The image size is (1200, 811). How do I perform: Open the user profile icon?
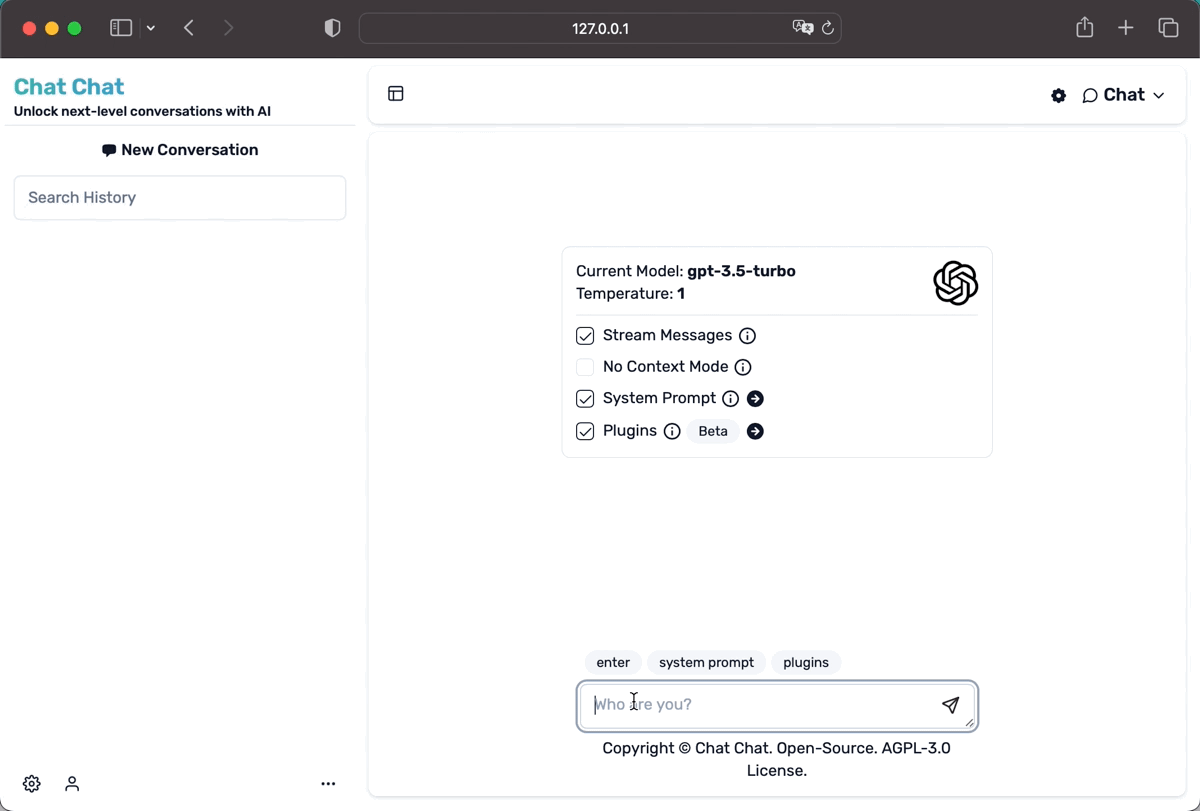coord(72,784)
